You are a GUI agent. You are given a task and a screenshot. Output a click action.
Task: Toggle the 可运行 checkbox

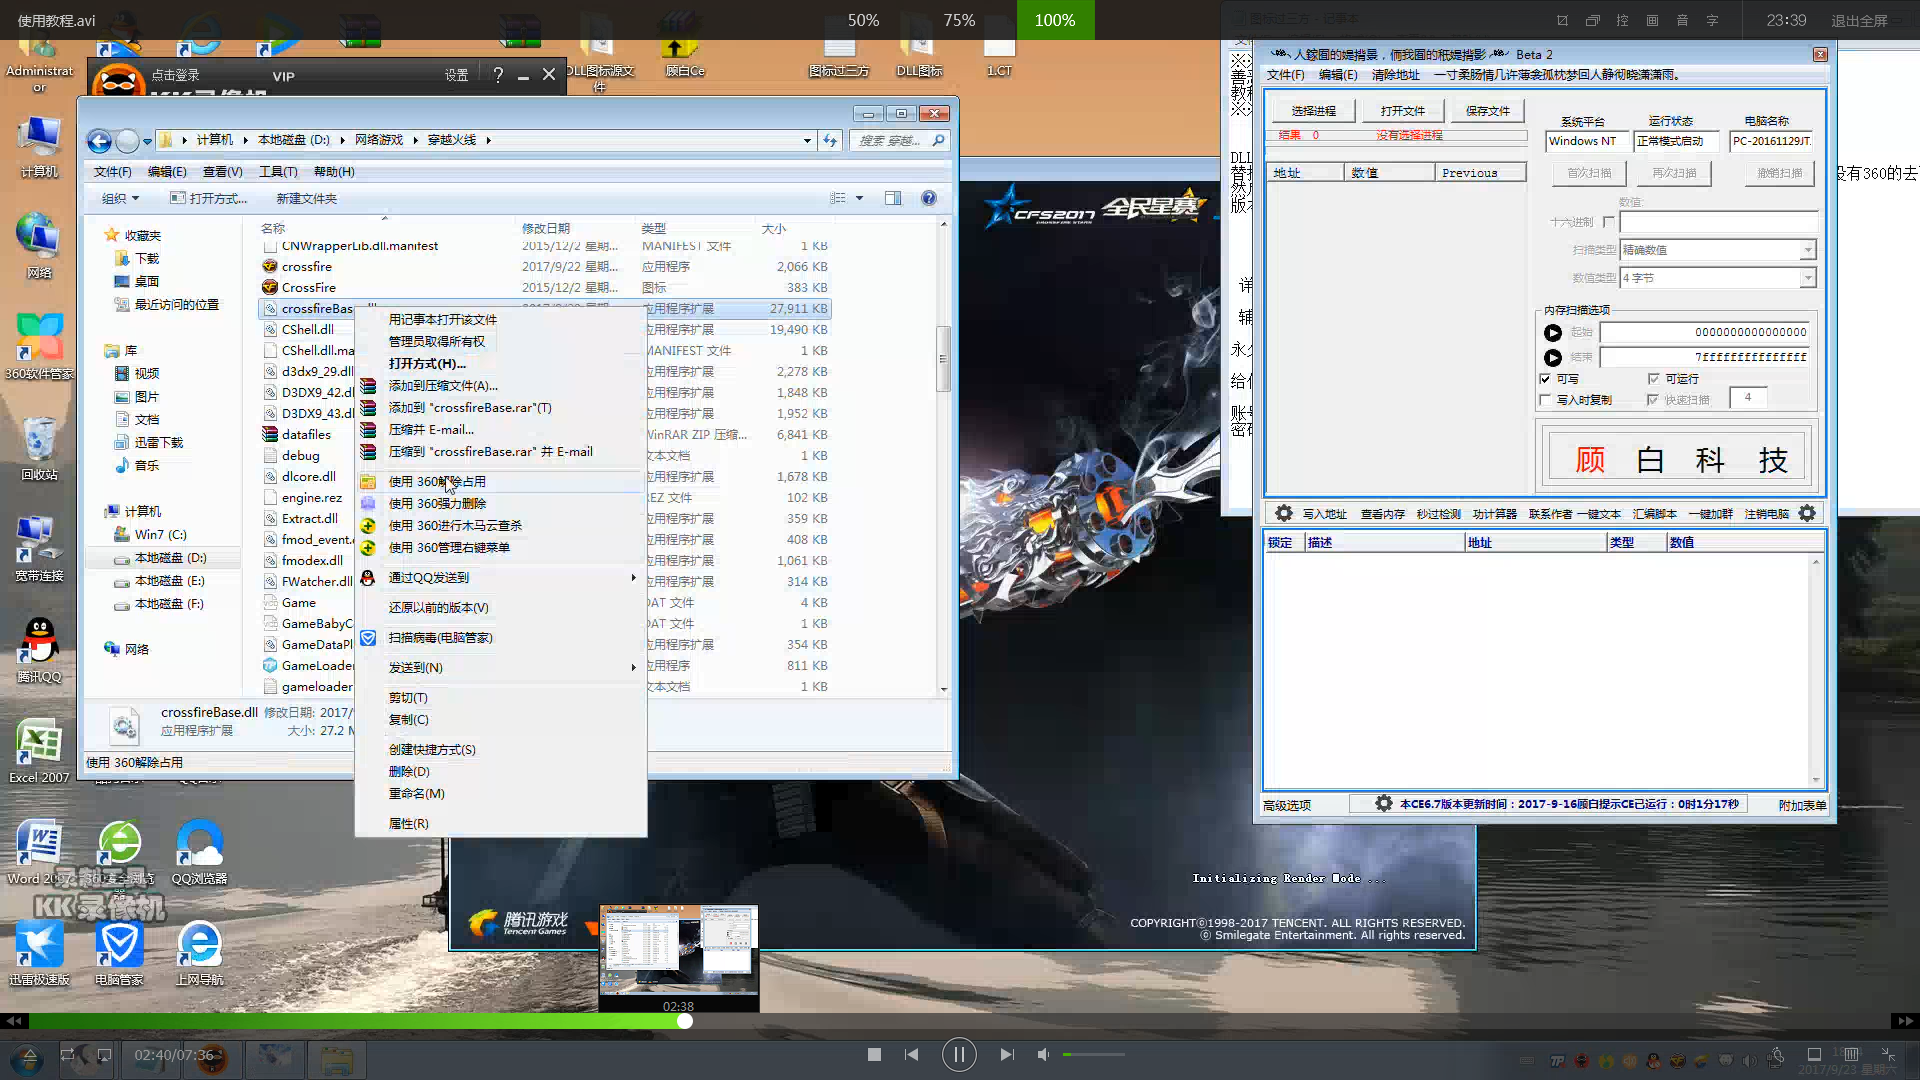pos(1653,379)
